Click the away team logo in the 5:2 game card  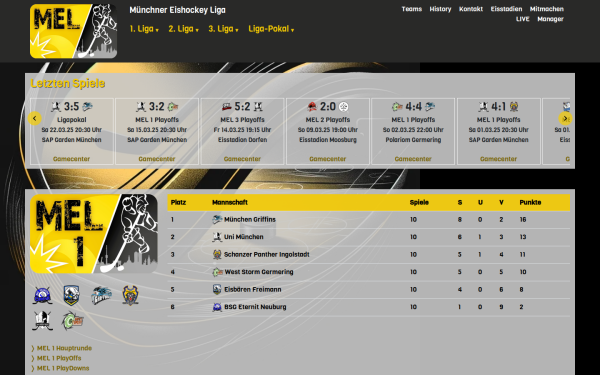[258, 106]
